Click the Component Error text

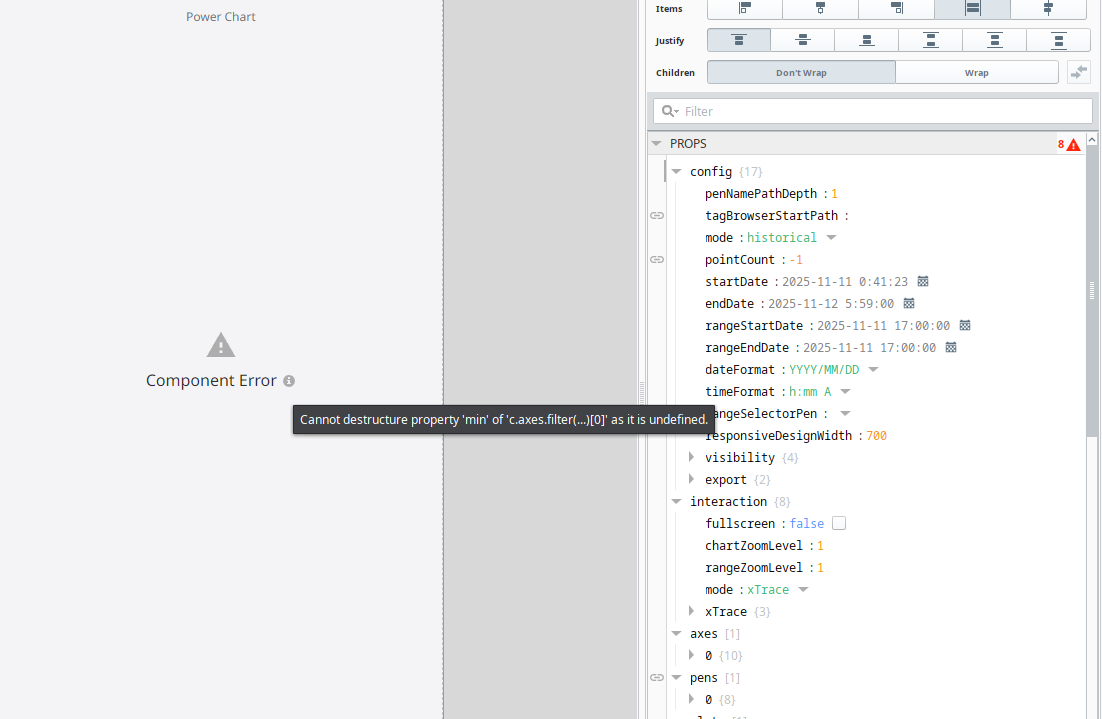pos(211,380)
